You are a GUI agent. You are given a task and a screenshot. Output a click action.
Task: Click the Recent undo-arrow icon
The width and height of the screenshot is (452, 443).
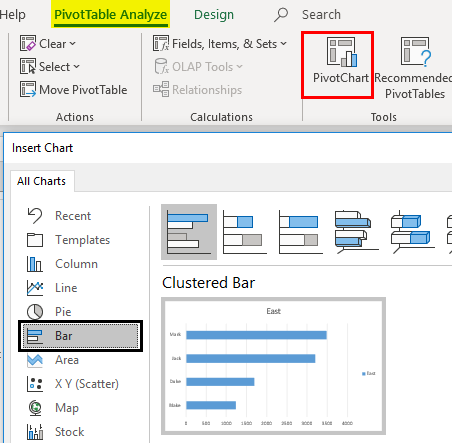click(35, 216)
